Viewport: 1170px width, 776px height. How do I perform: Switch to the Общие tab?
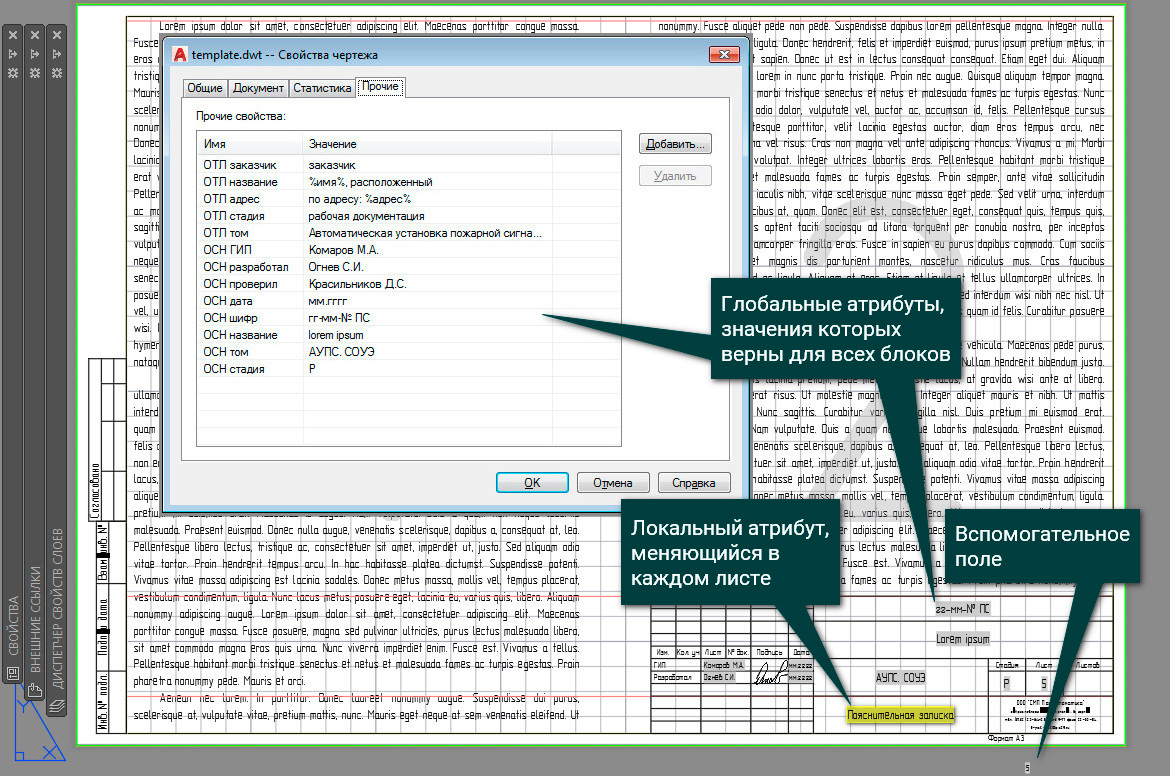pos(204,88)
